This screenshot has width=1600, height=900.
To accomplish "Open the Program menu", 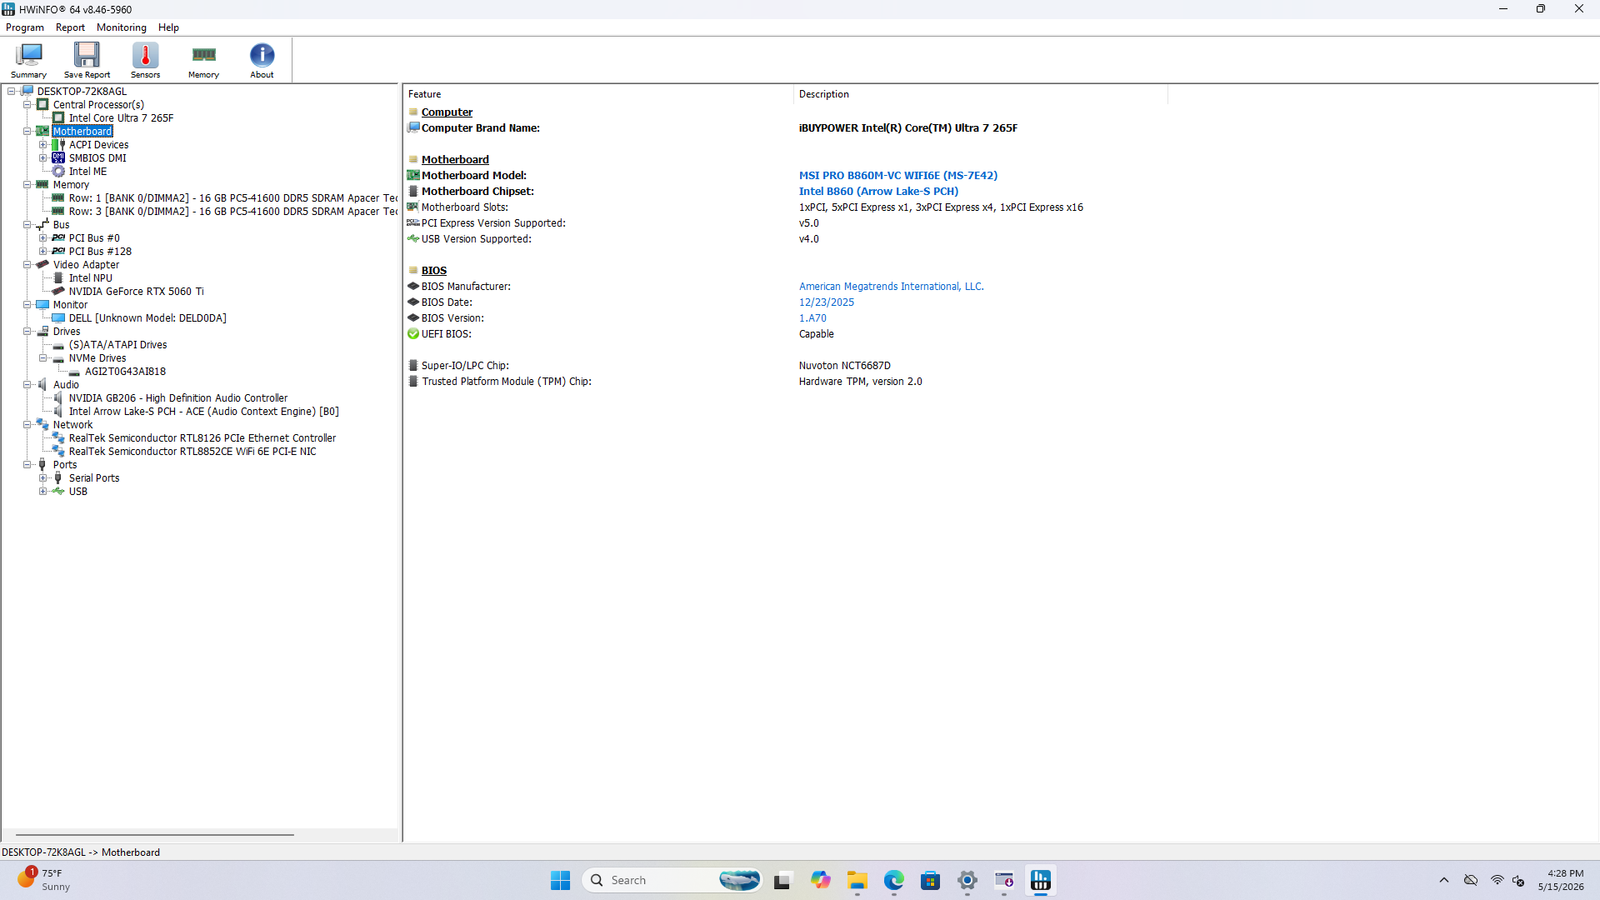I will tap(25, 28).
